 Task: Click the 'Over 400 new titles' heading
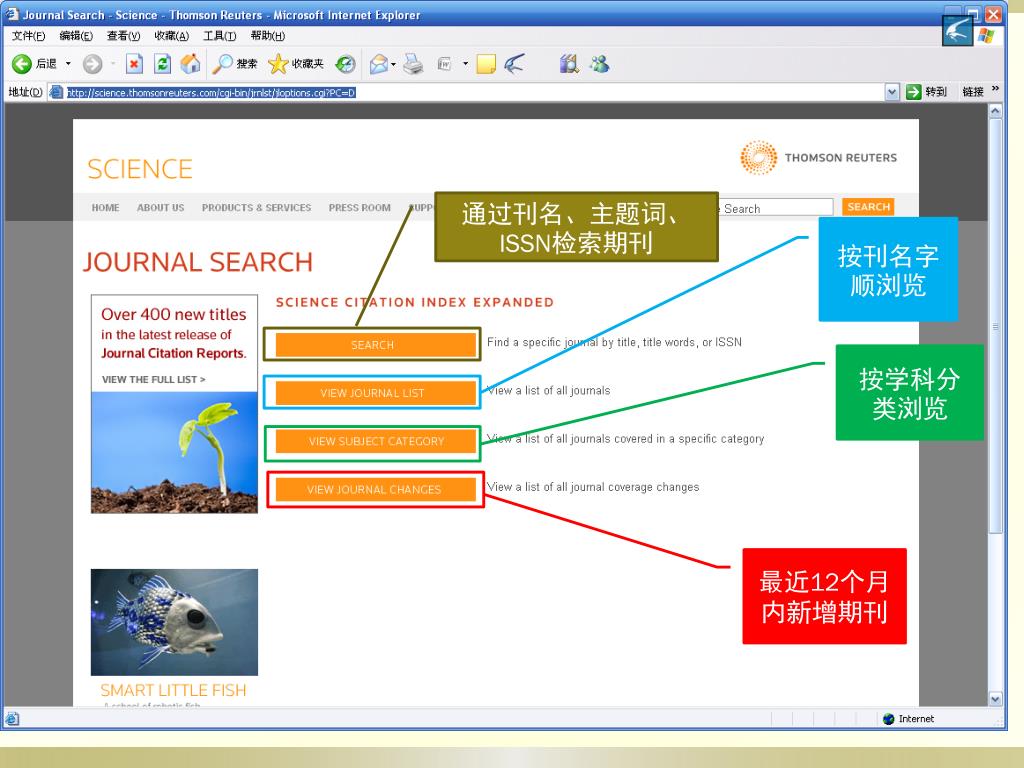174,314
